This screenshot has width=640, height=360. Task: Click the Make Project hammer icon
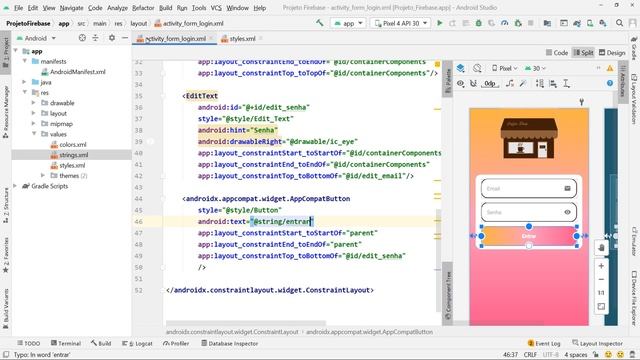click(320, 23)
